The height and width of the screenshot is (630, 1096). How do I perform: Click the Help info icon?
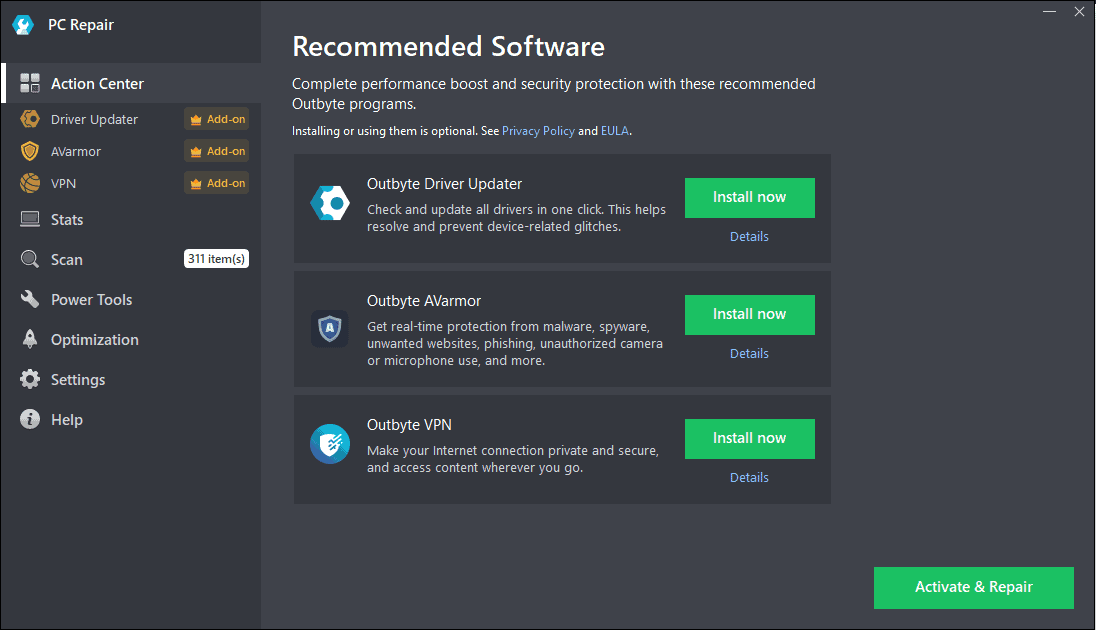(x=30, y=419)
